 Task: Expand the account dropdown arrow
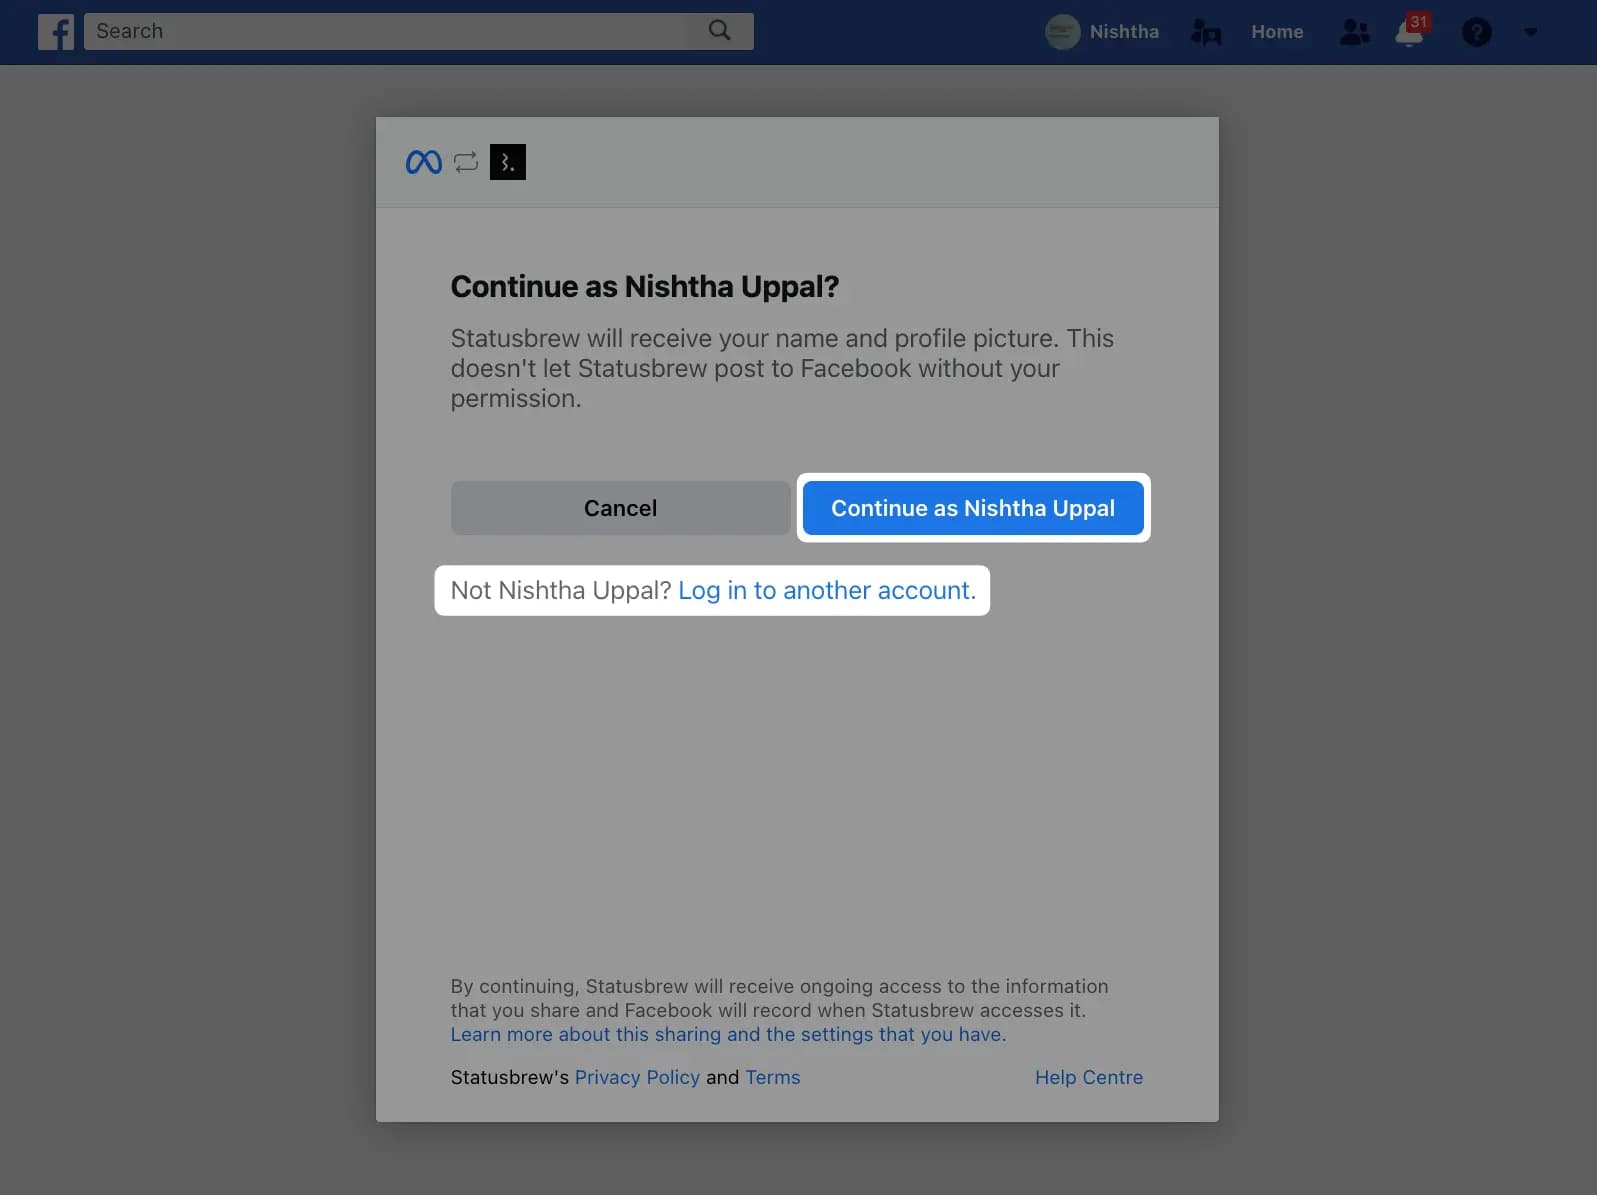pos(1530,32)
